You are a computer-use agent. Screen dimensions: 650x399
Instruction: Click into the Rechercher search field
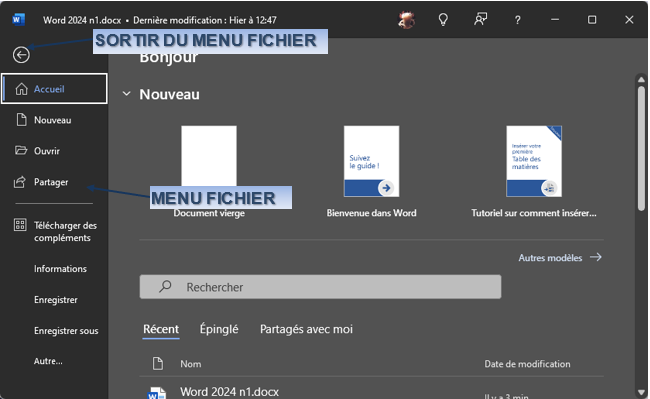point(320,287)
